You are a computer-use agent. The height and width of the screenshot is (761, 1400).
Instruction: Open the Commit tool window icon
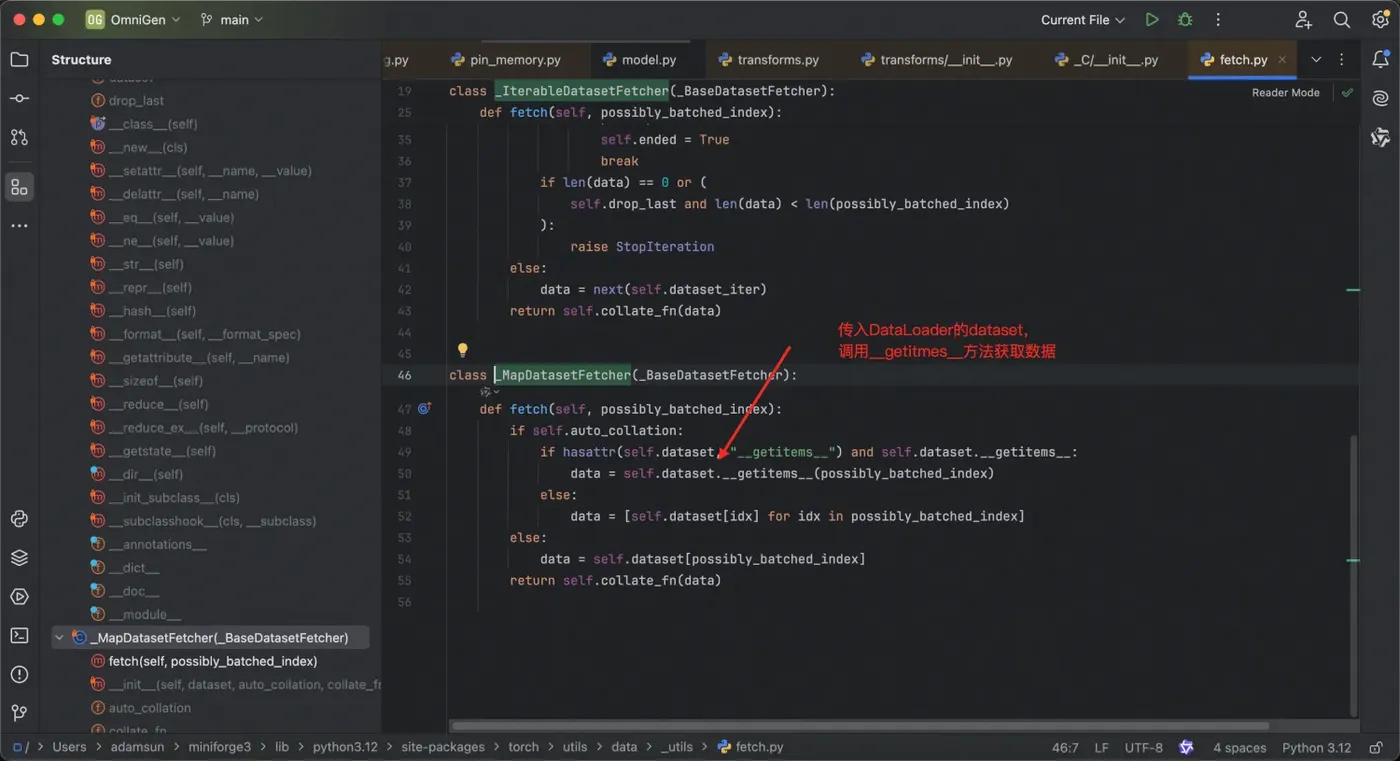tap(19, 99)
